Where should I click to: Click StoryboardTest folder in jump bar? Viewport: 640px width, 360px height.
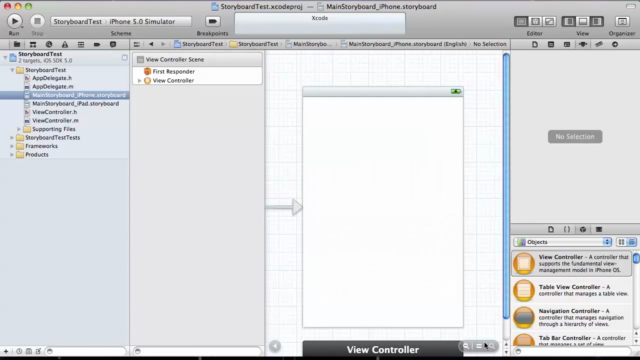[x=254, y=44]
